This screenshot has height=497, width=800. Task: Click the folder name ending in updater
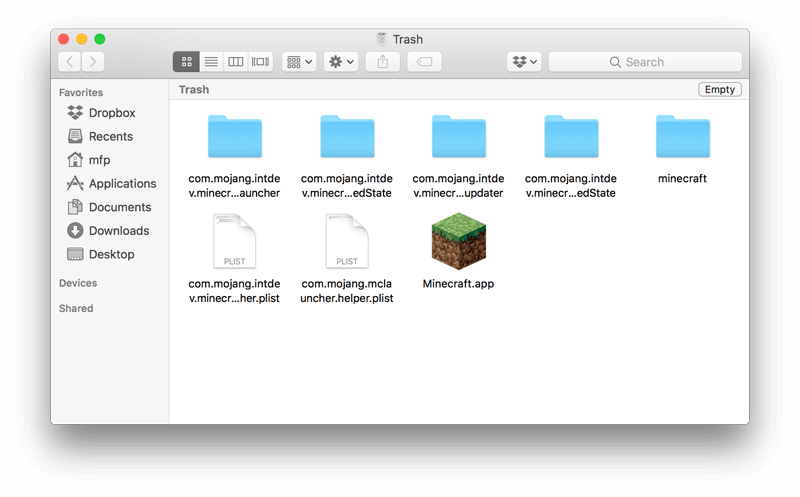(458, 186)
